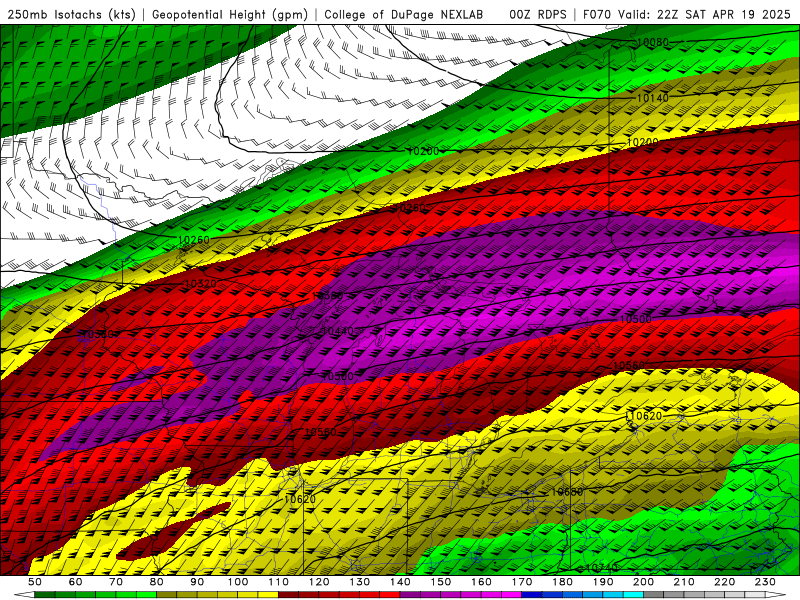Click the 10440 height contour label
The width and height of the screenshot is (800, 600).
[338, 331]
